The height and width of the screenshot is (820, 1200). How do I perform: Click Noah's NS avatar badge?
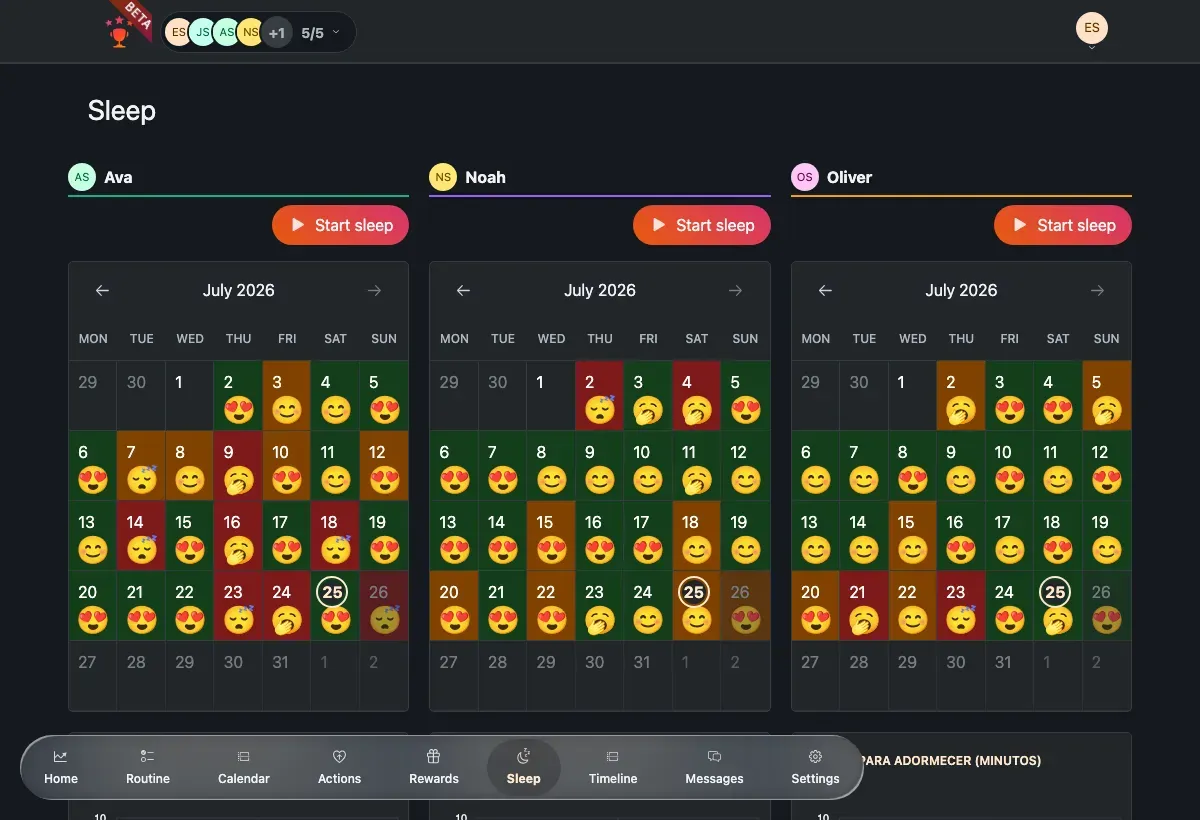pos(443,177)
